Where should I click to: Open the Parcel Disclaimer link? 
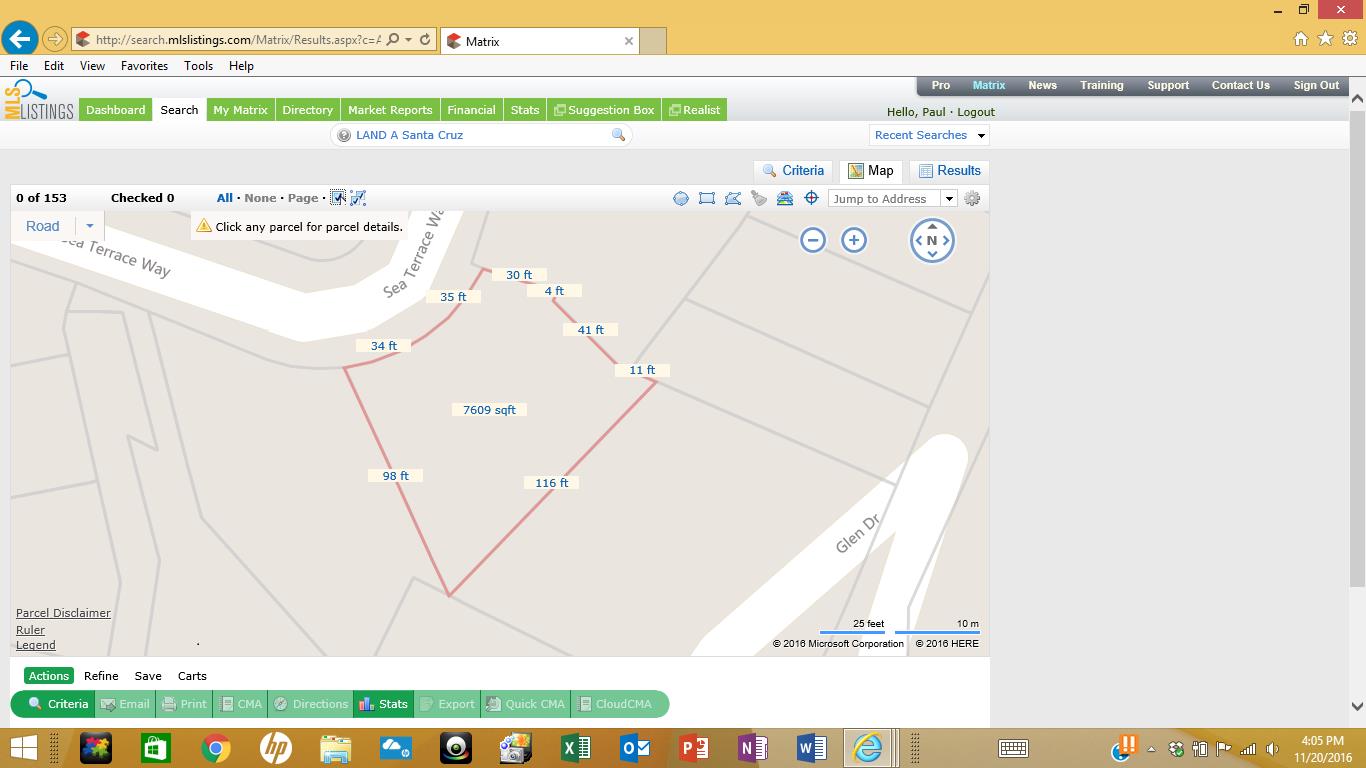(63, 613)
